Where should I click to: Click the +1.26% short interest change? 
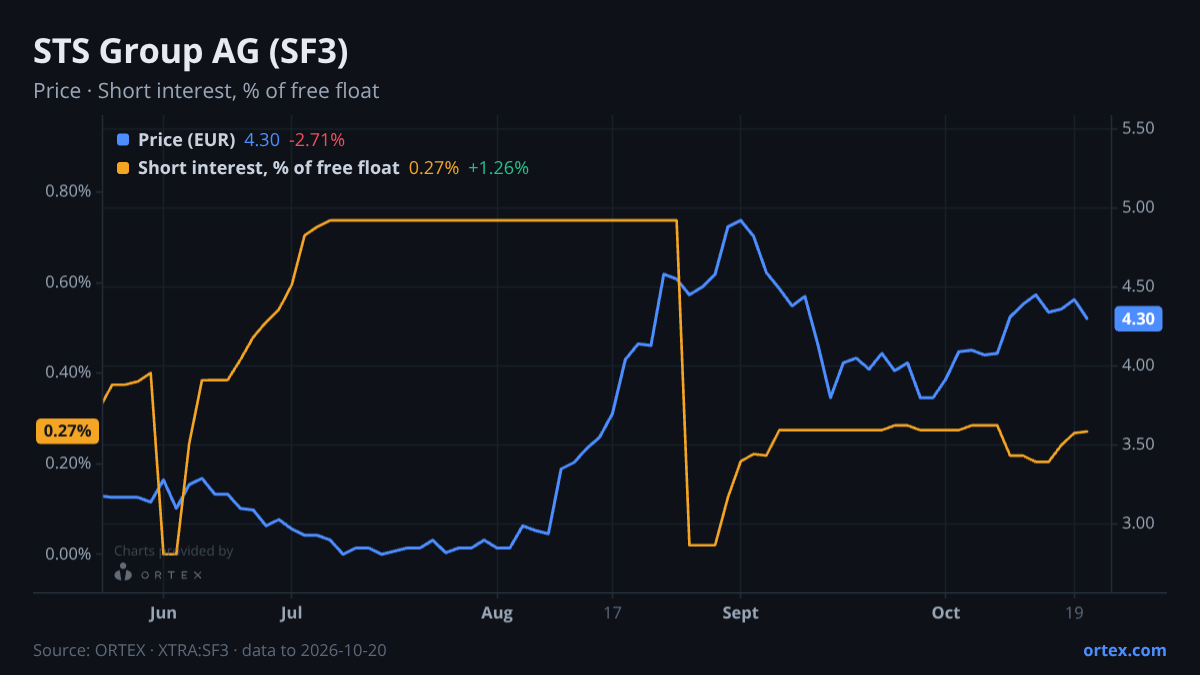coord(498,168)
